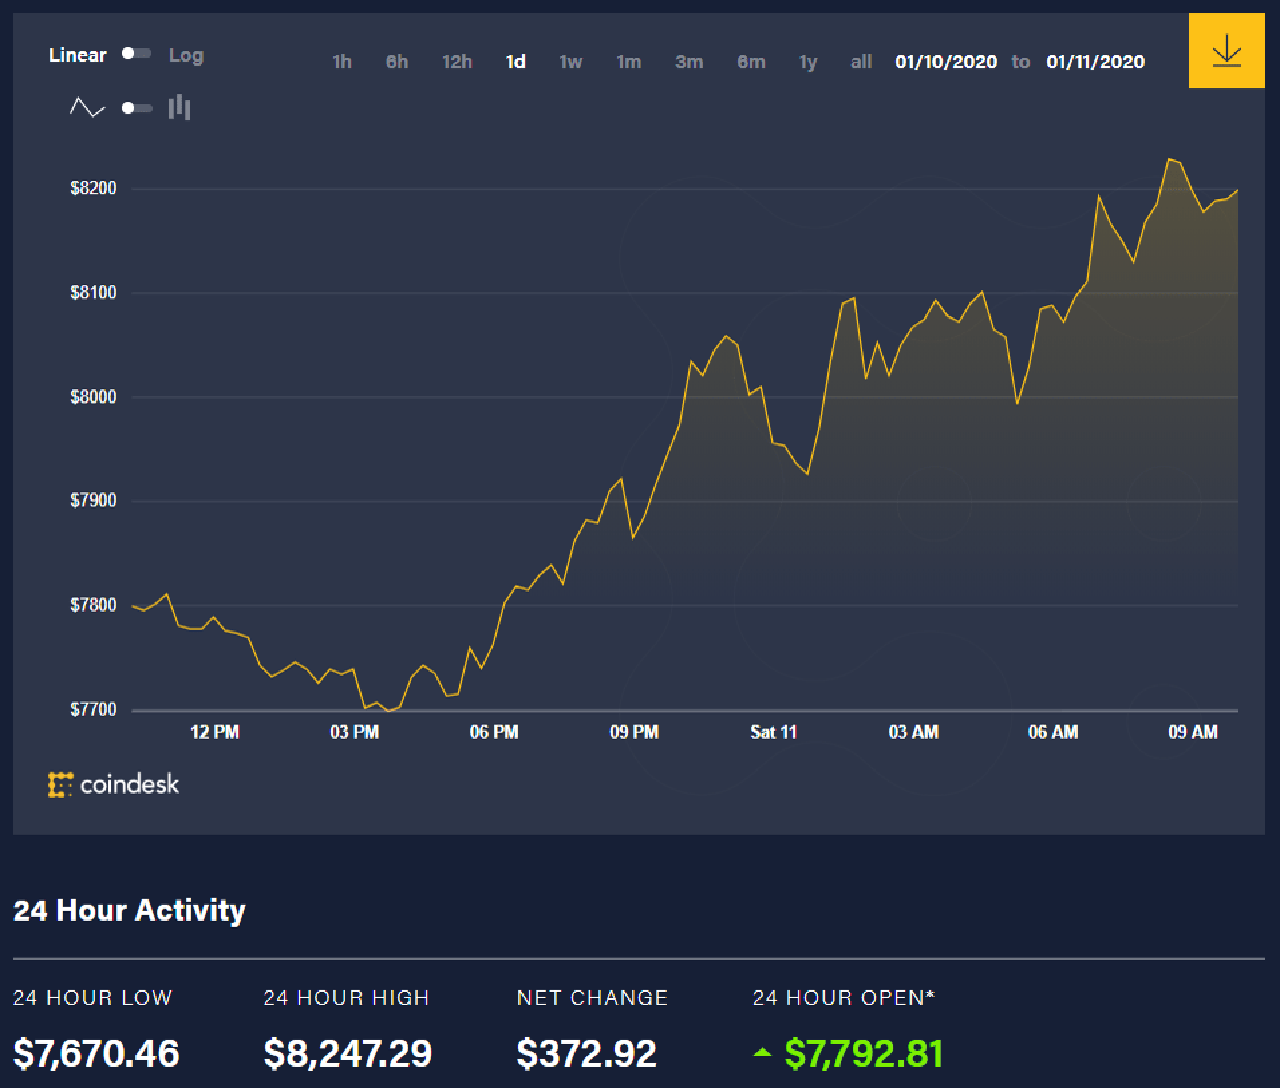Click the 09 PM time axis label
This screenshot has width=1280, height=1088.
[634, 732]
